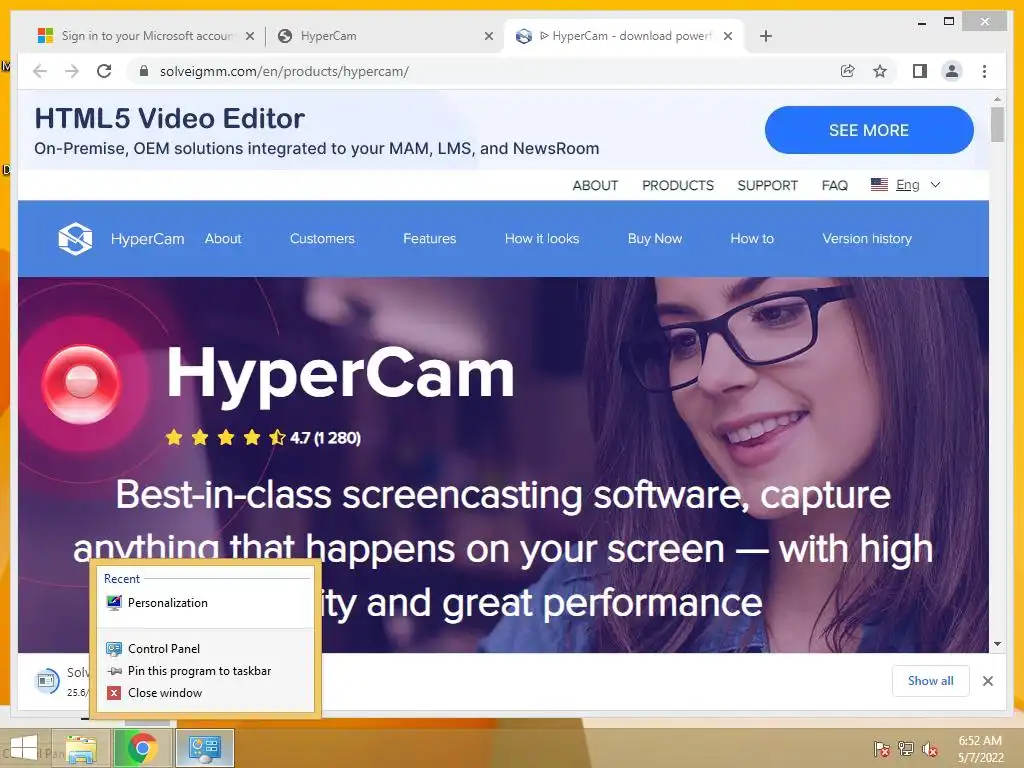Click the US flag language icon
This screenshot has height=768, width=1024.
click(879, 185)
